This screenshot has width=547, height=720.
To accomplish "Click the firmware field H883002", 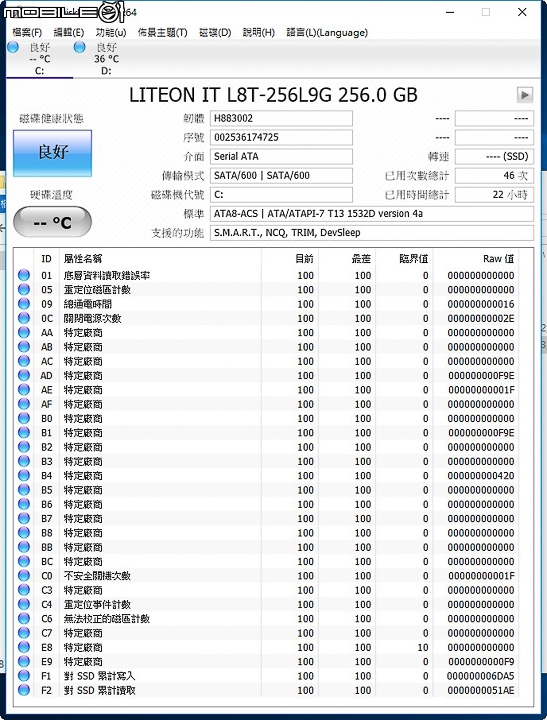I will [x=281, y=118].
